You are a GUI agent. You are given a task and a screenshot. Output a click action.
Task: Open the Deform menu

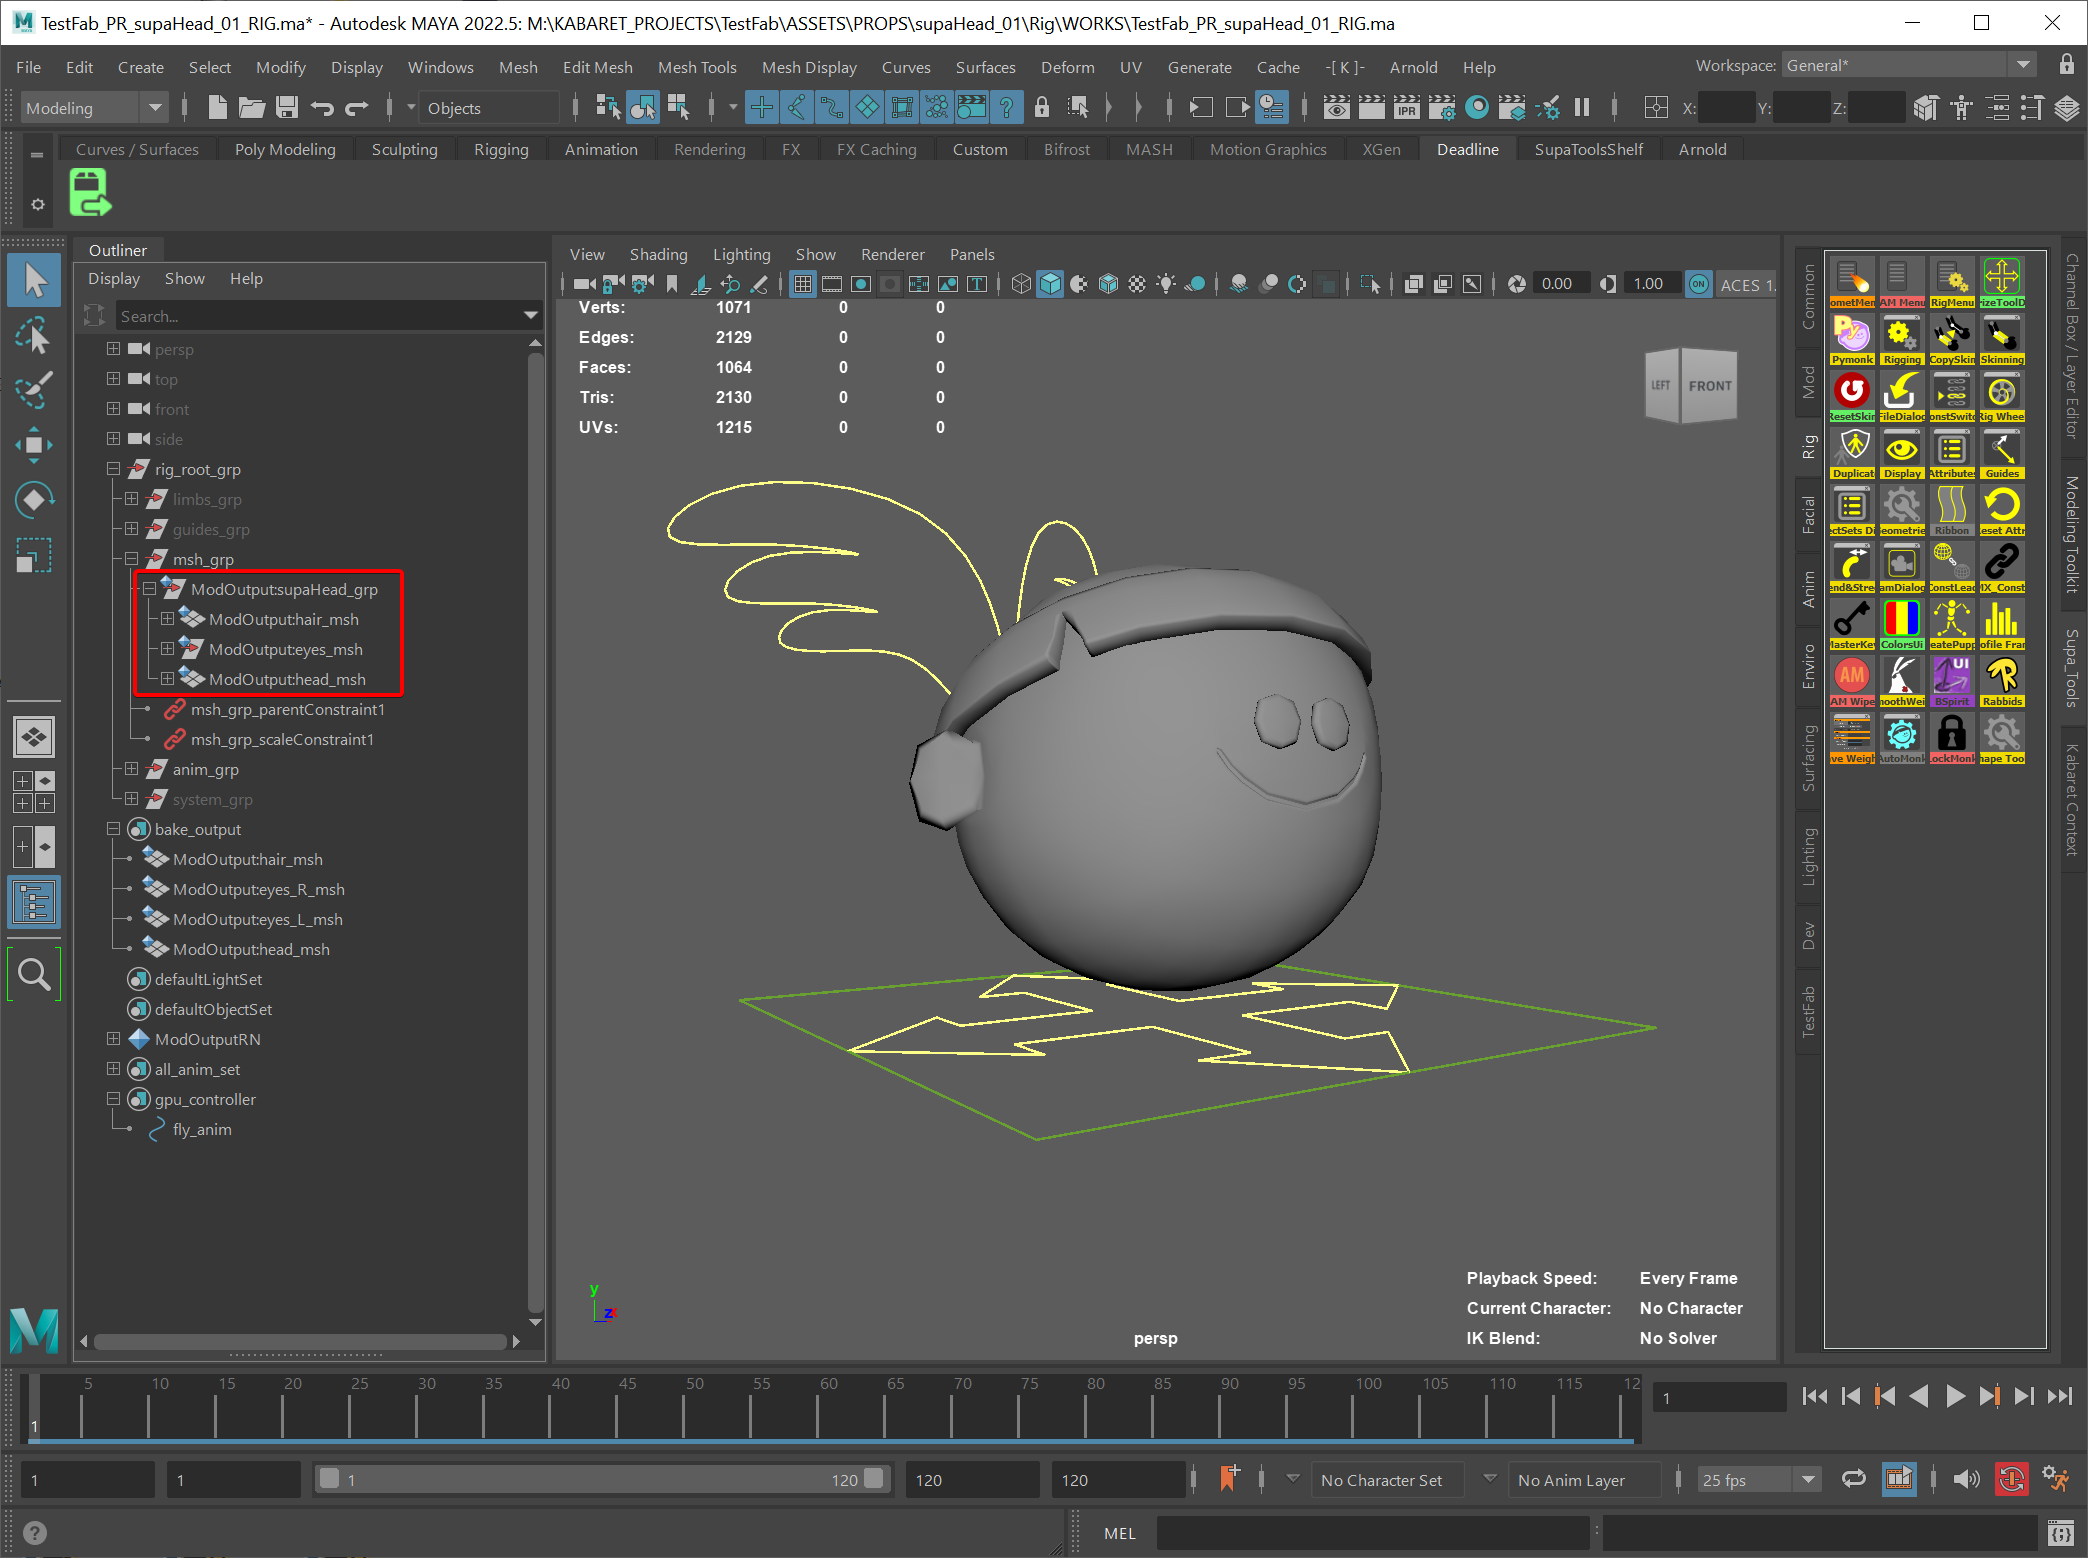(1067, 67)
